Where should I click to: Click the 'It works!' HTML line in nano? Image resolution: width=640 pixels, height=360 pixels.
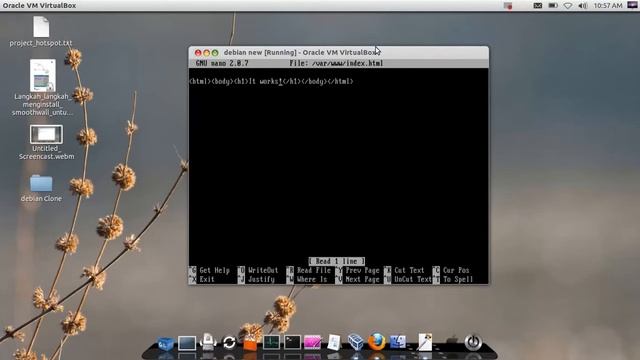[271, 81]
